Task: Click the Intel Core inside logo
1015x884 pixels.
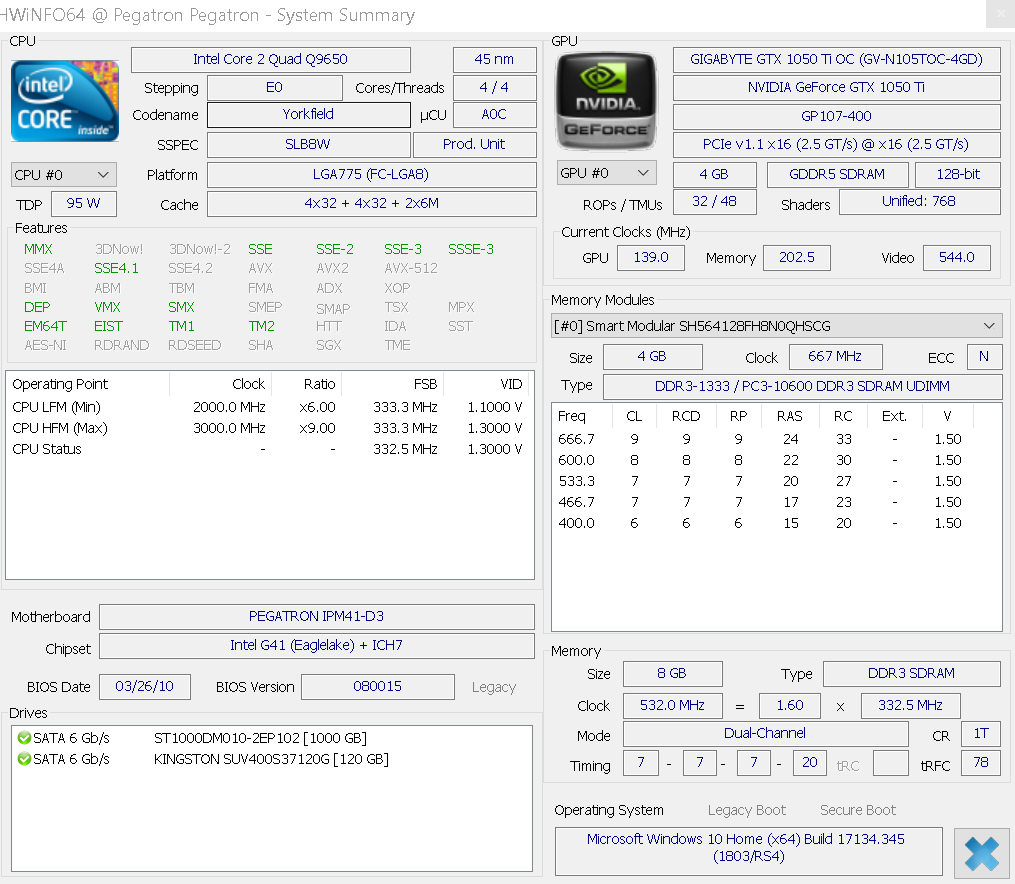Action: (65, 101)
